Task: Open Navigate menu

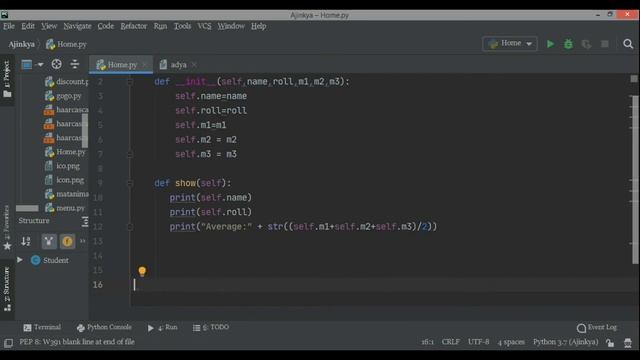Action: (77, 26)
